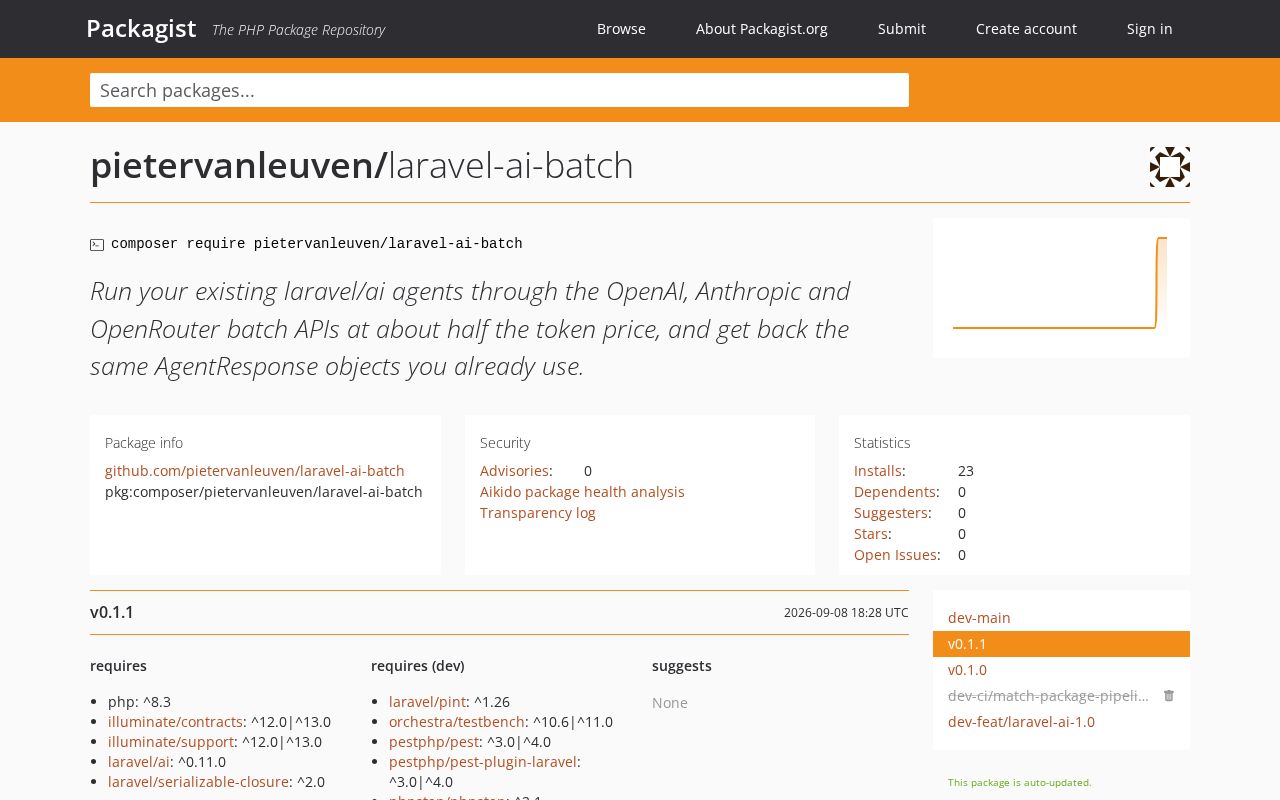Click the 'This package is auto-updated.' note
The image size is (1280, 800).
click(x=1020, y=783)
